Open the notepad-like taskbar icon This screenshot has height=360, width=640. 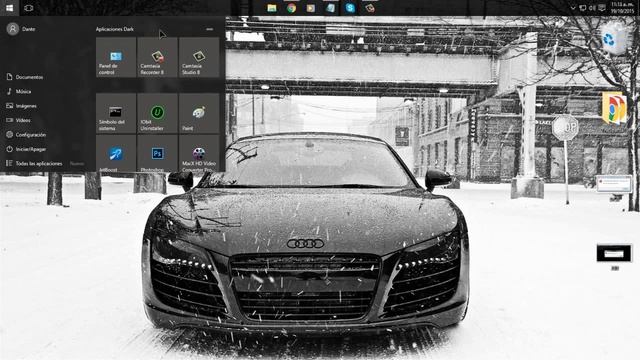[x=331, y=8]
